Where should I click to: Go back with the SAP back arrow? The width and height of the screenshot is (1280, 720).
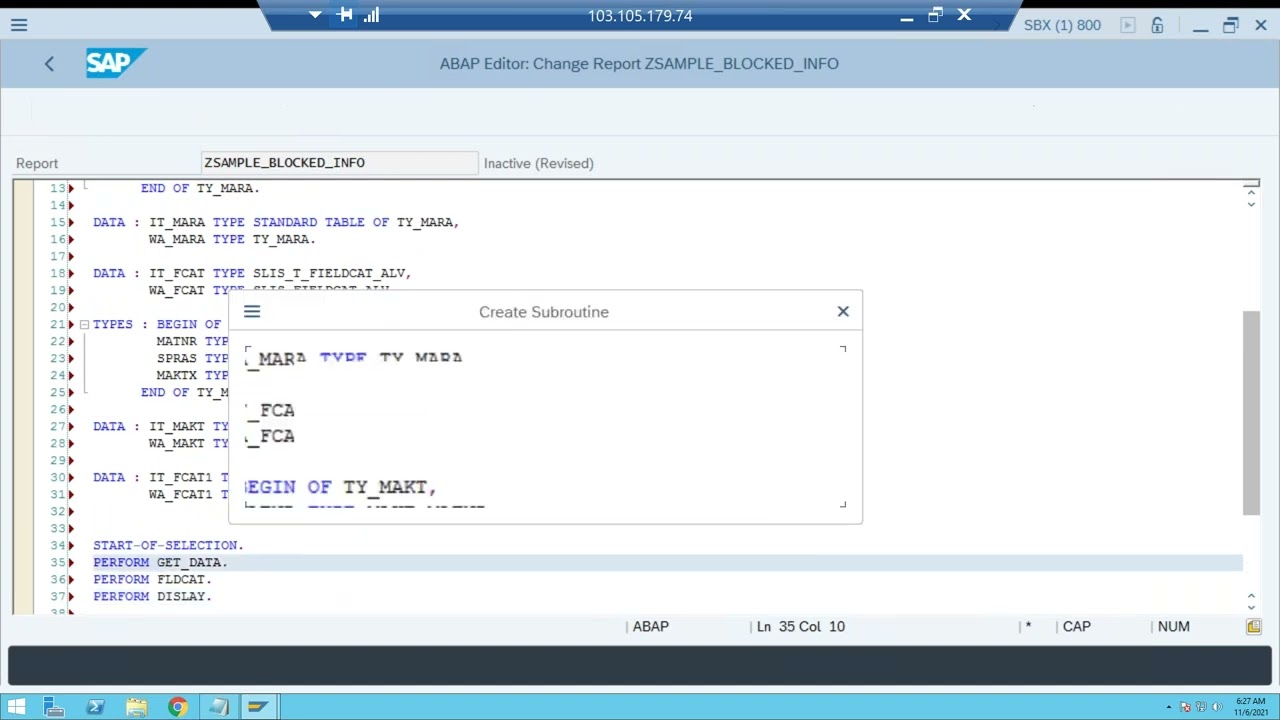(x=49, y=63)
